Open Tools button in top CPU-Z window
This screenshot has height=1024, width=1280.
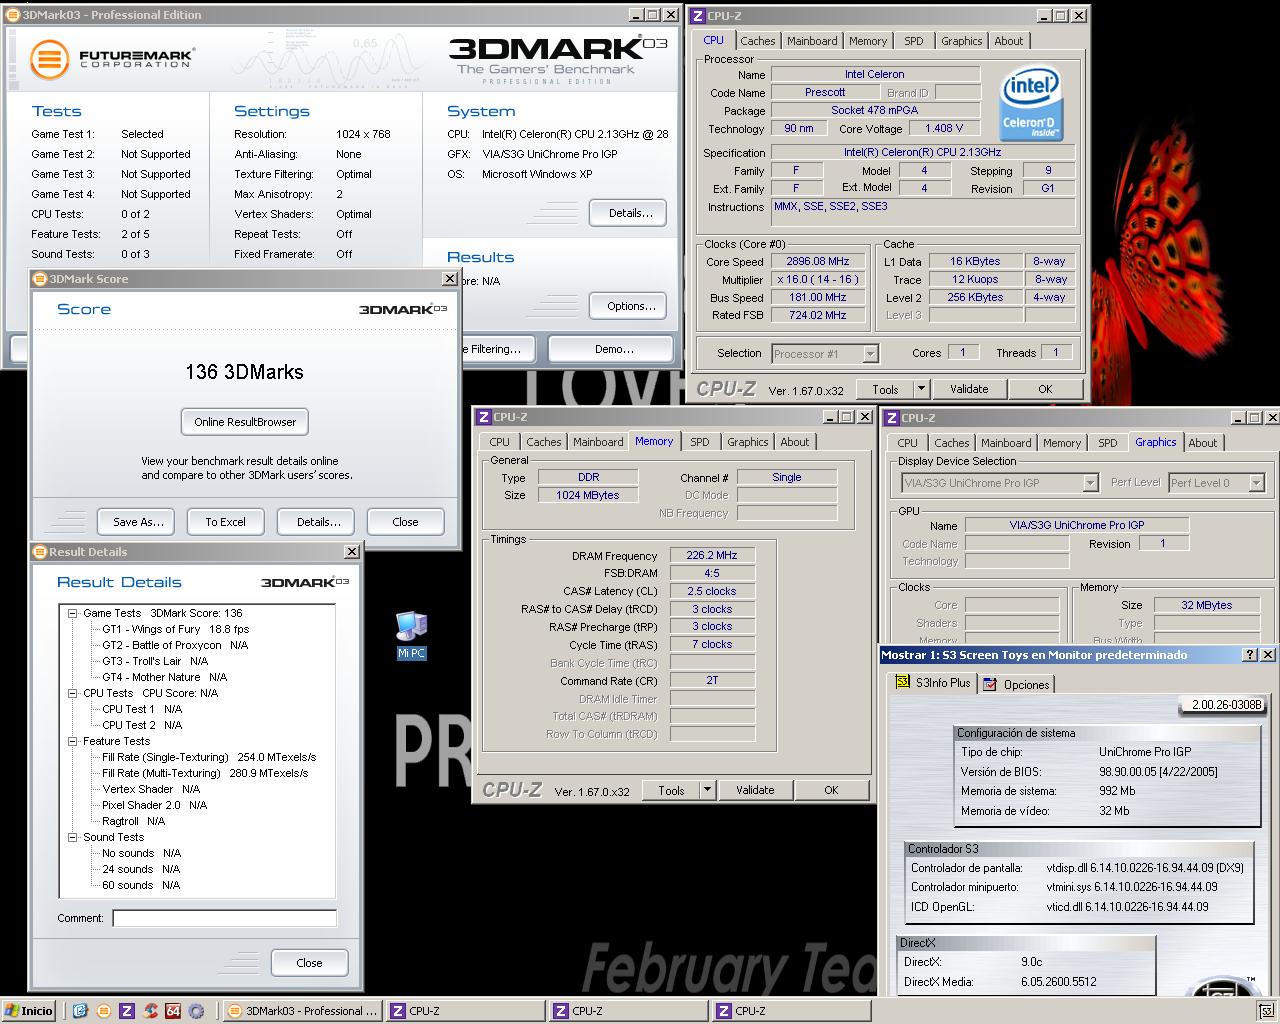[x=885, y=389]
